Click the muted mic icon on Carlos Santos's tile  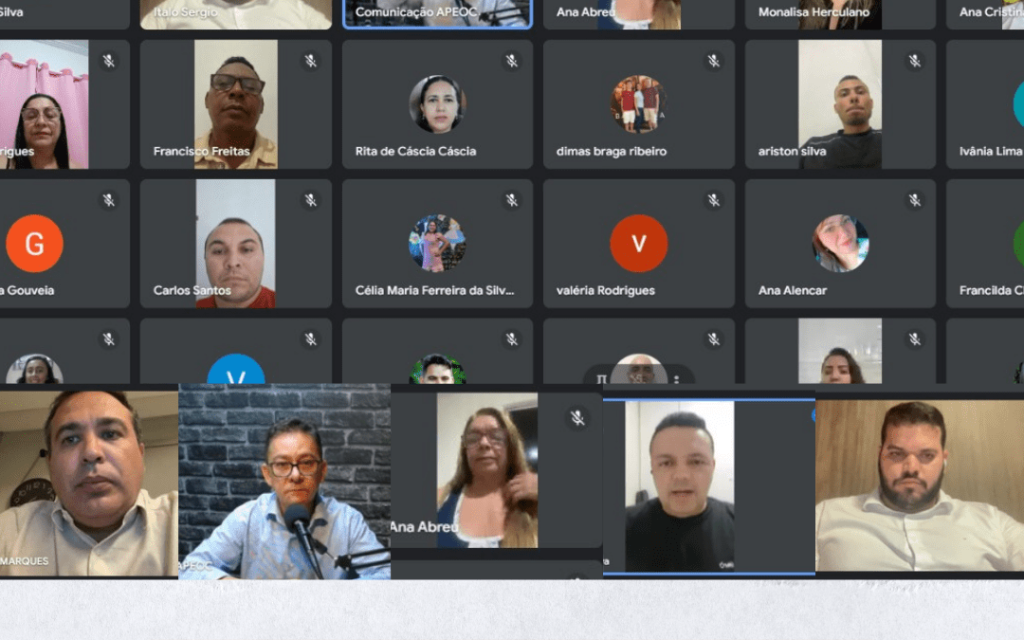point(310,200)
